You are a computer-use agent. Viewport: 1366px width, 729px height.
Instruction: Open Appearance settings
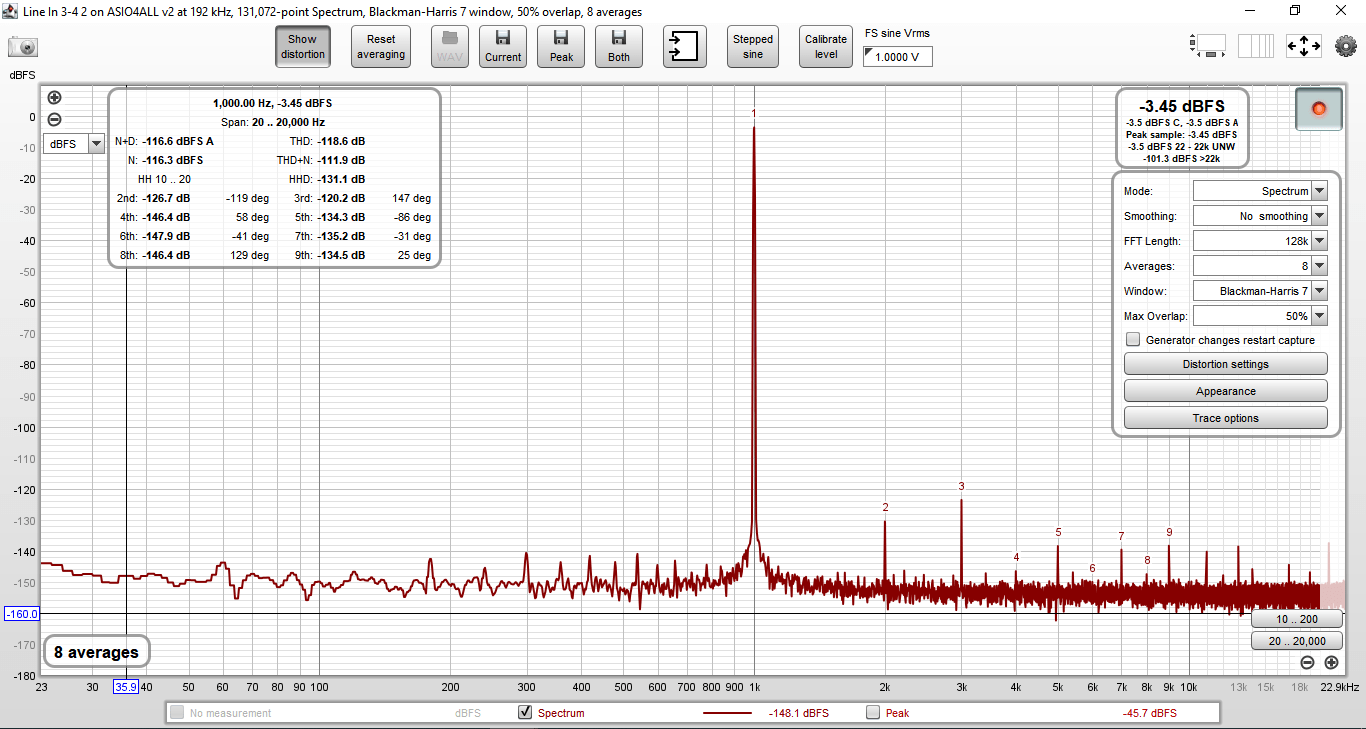[1226, 391]
